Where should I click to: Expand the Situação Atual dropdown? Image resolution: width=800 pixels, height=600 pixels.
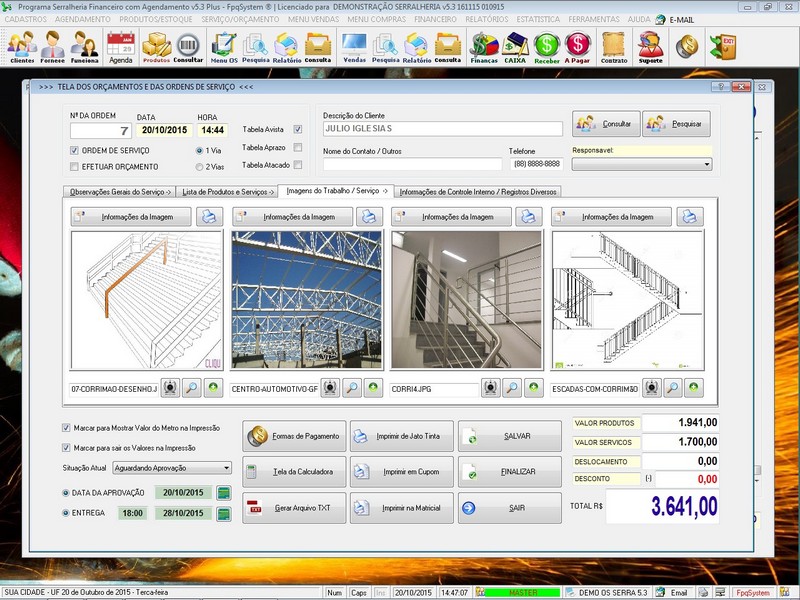(x=227, y=467)
